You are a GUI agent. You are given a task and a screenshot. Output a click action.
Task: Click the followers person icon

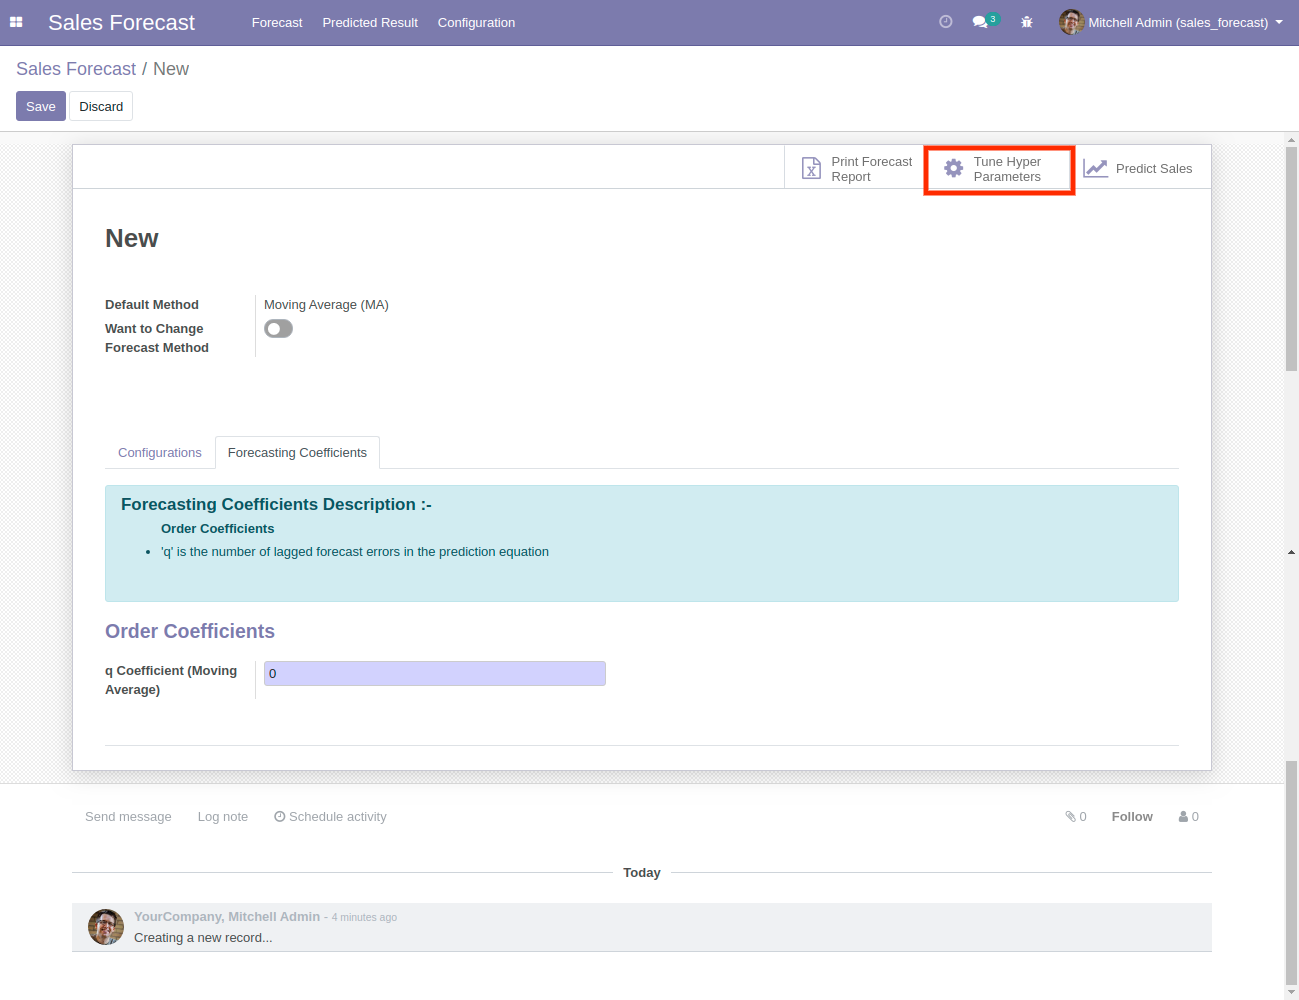click(1184, 817)
